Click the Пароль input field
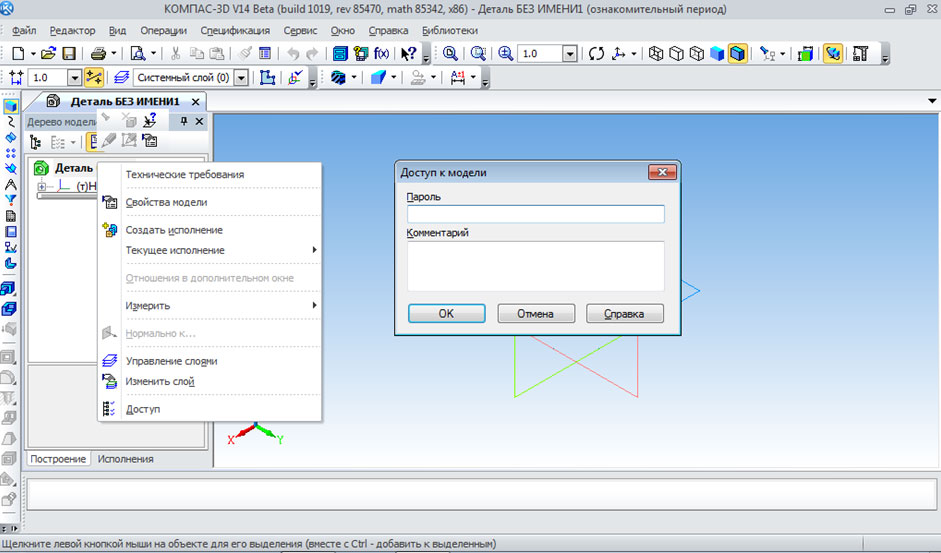 pyautogui.click(x=536, y=214)
